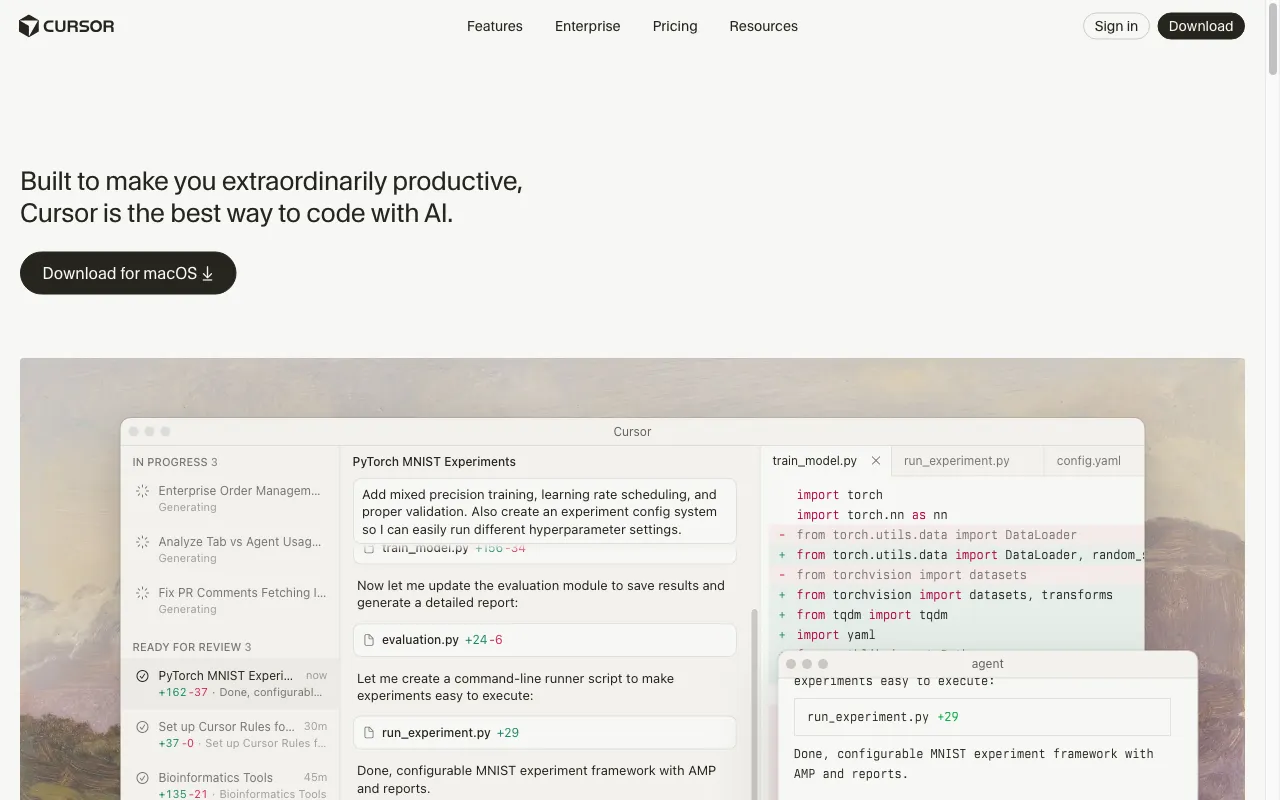The height and width of the screenshot is (800, 1280).
Task: Go to Pricing page
Action: pyautogui.click(x=675, y=26)
